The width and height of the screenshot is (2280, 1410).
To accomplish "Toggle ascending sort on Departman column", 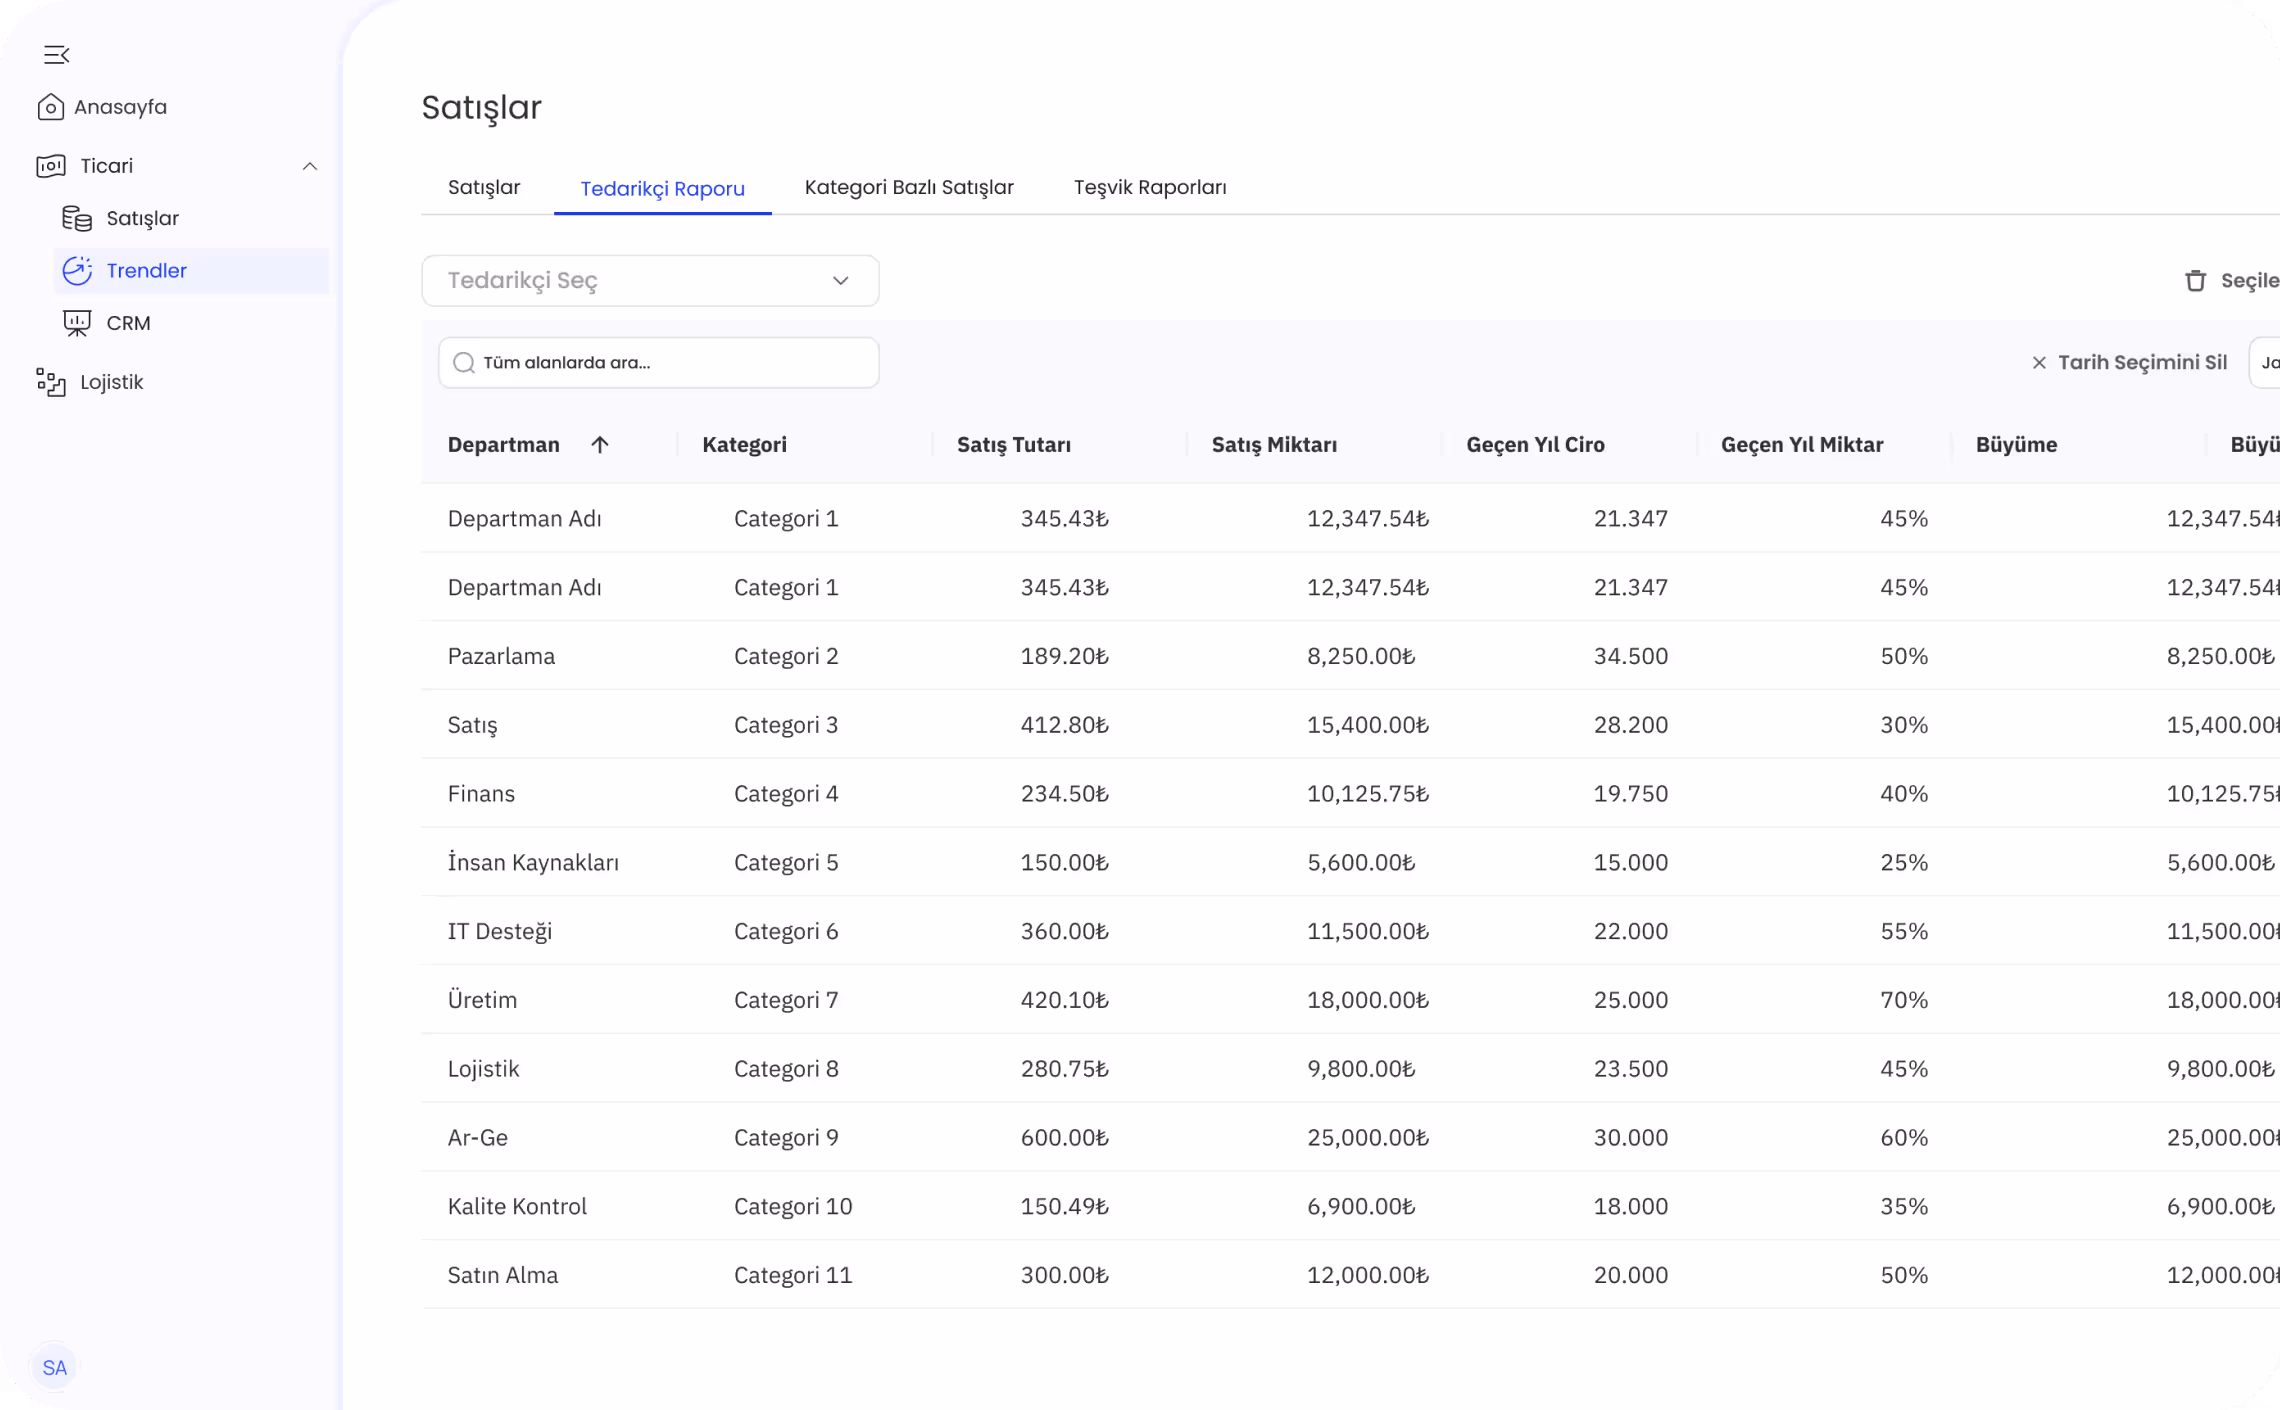I will point(600,444).
